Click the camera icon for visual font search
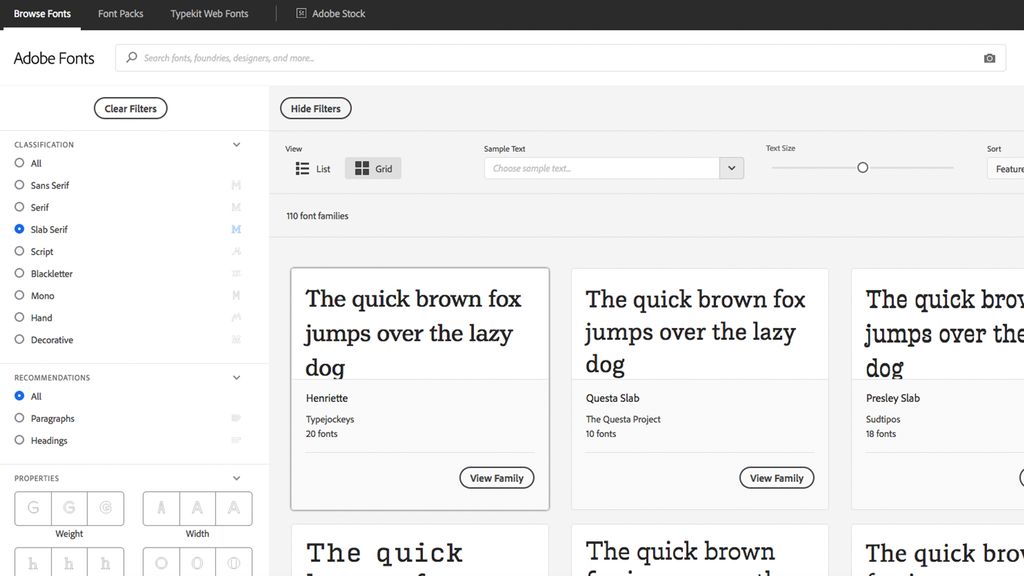 (x=989, y=58)
